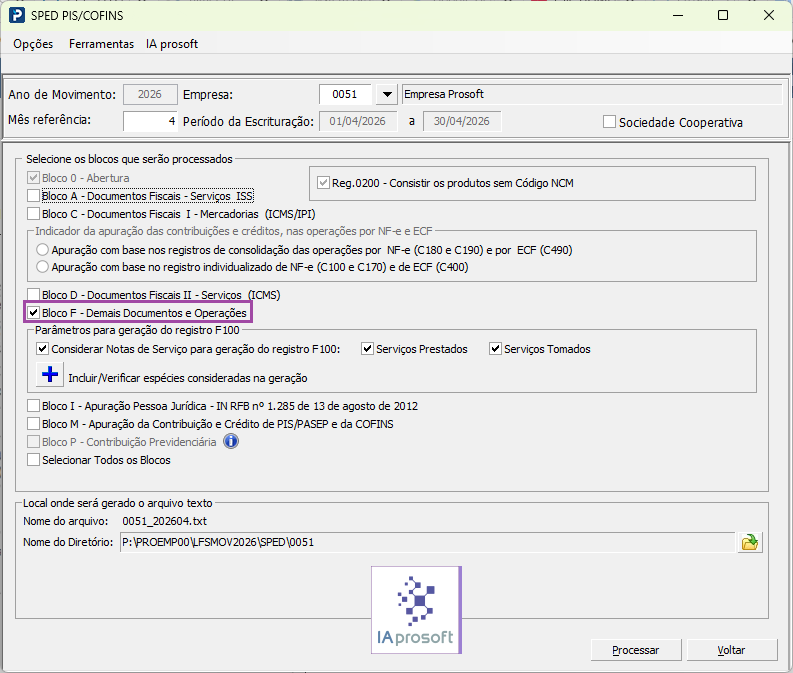This screenshot has height=673, width=793.
Task: Click the Bloco 0 - Abertura checkbox
Action: [34, 178]
